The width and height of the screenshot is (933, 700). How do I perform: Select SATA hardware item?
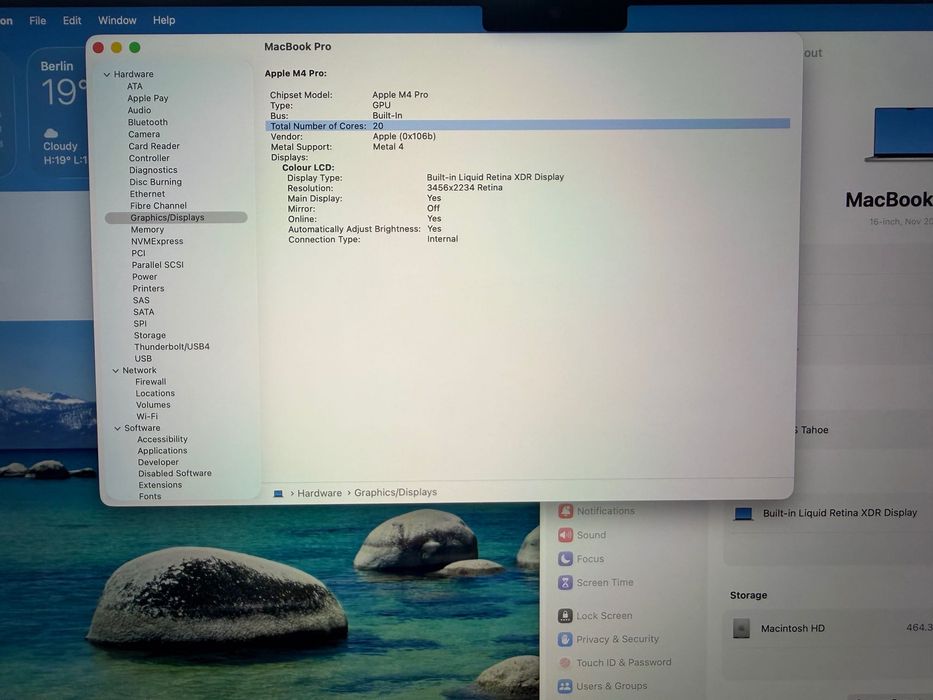click(143, 311)
